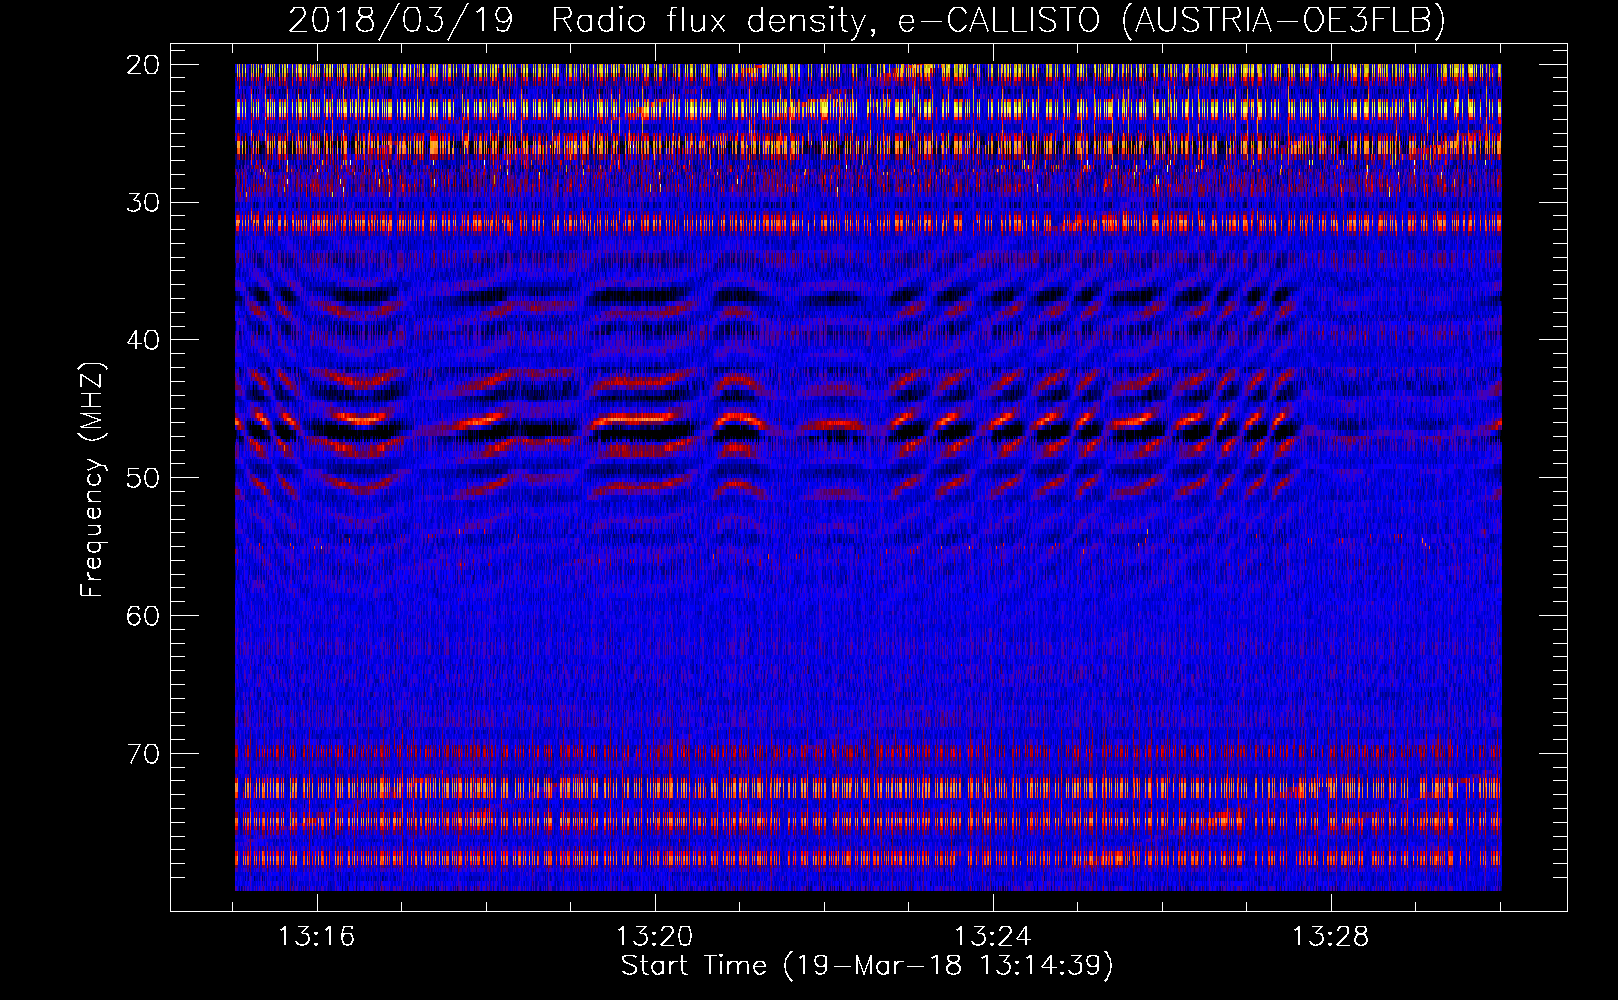Select the 13:24 time tick label

pos(993,936)
